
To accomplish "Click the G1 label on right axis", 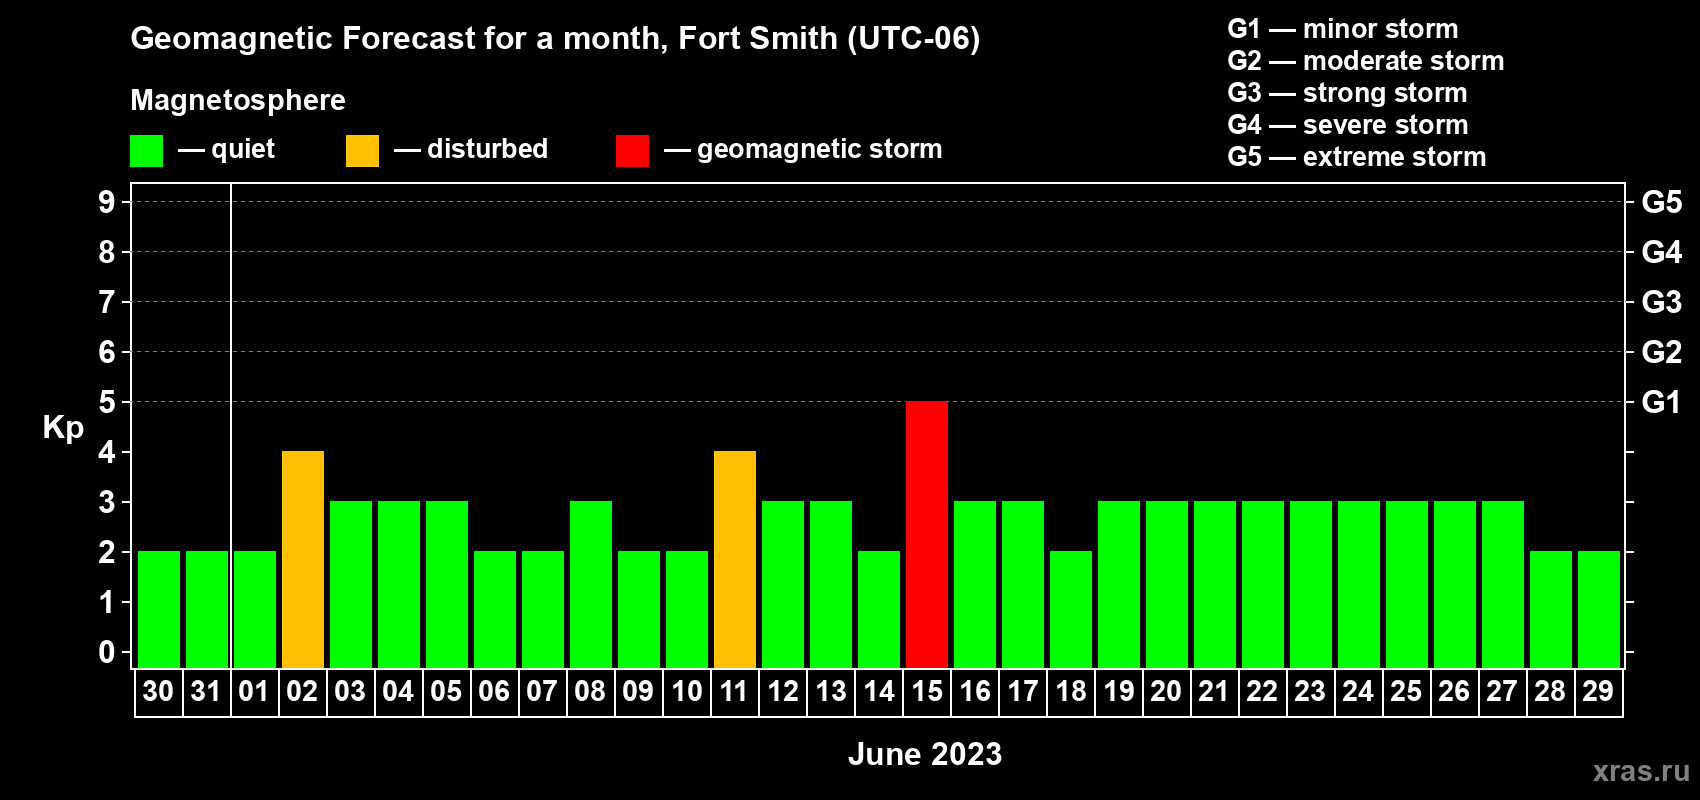I will click(x=1661, y=402).
